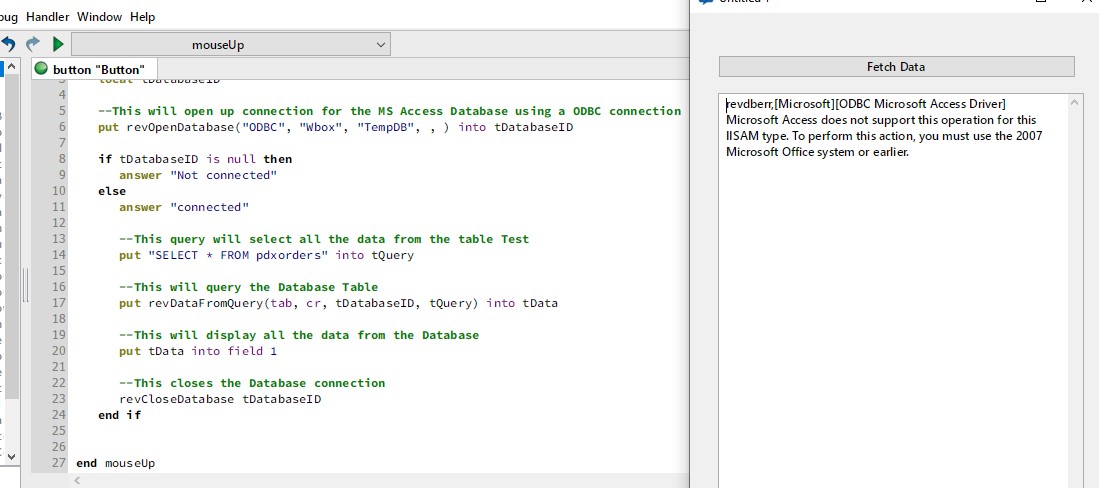
Task: Click the Fetch Data button
Action: (x=896, y=67)
